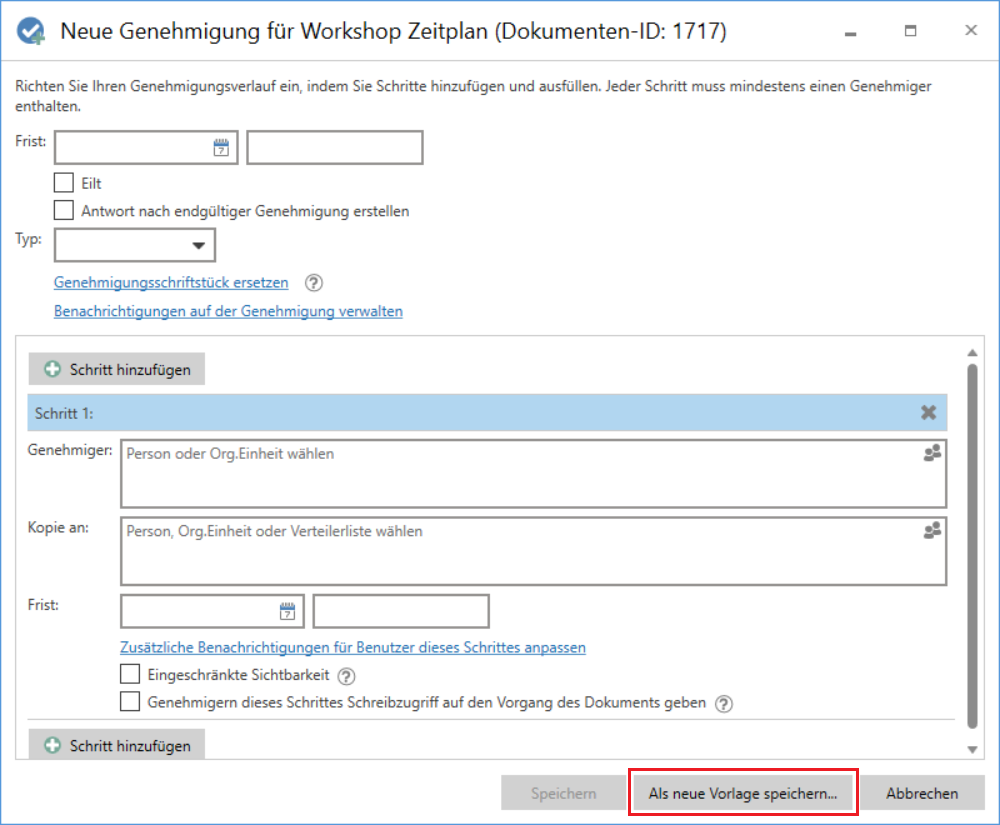The image size is (1000, 825).
Task: Open the Typ dropdown
Action: (135, 245)
